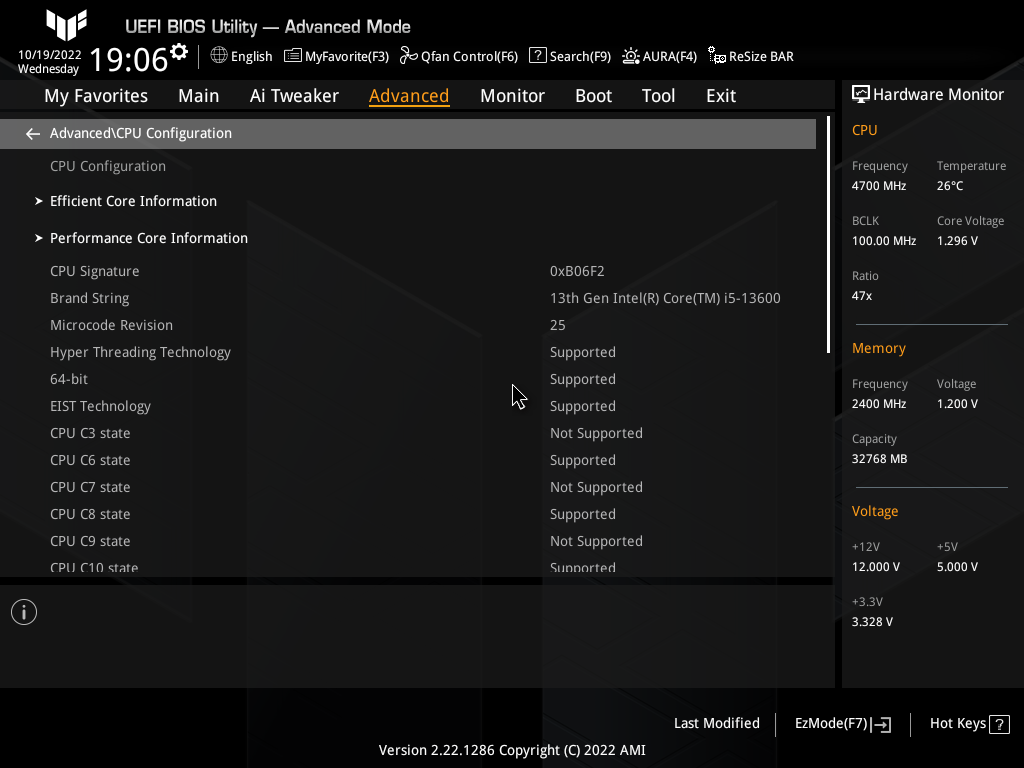Open the BIOS Search tool

(569, 57)
